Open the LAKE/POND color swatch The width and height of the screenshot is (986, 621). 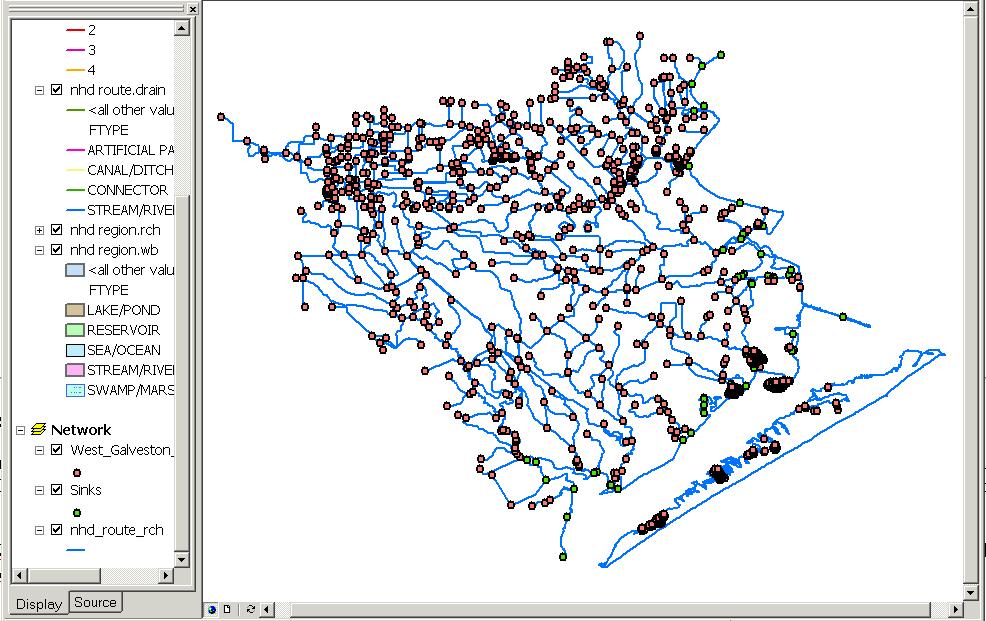(x=73, y=310)
